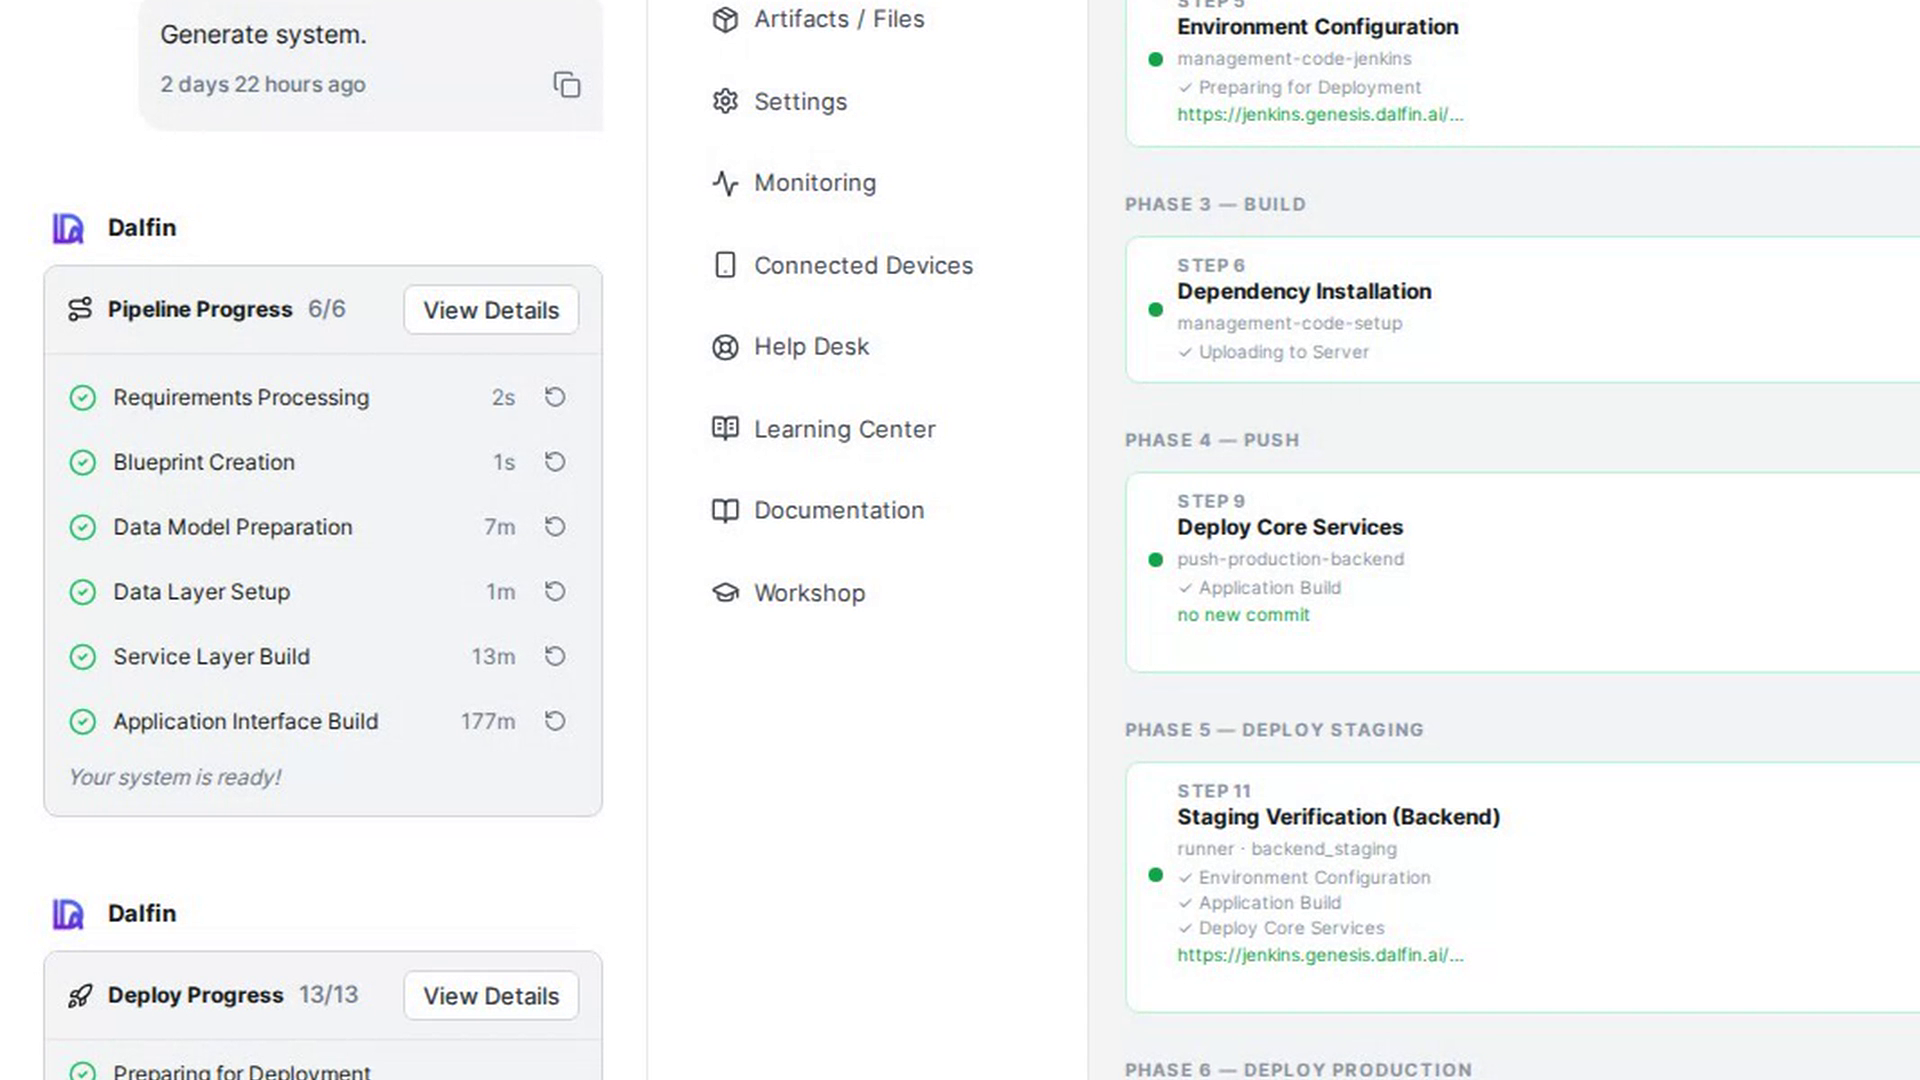Click the Help Desk lifebuoy icon

725,347
